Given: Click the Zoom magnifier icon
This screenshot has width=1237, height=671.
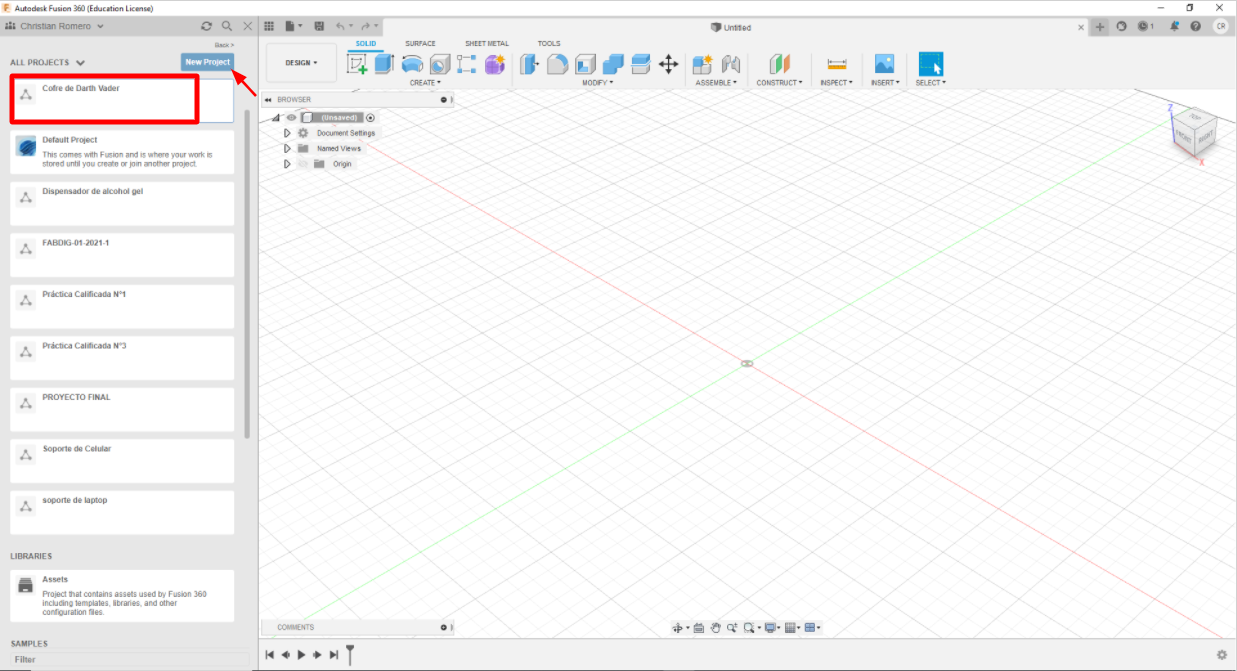Looking at the screenshot, I should 733,628.
